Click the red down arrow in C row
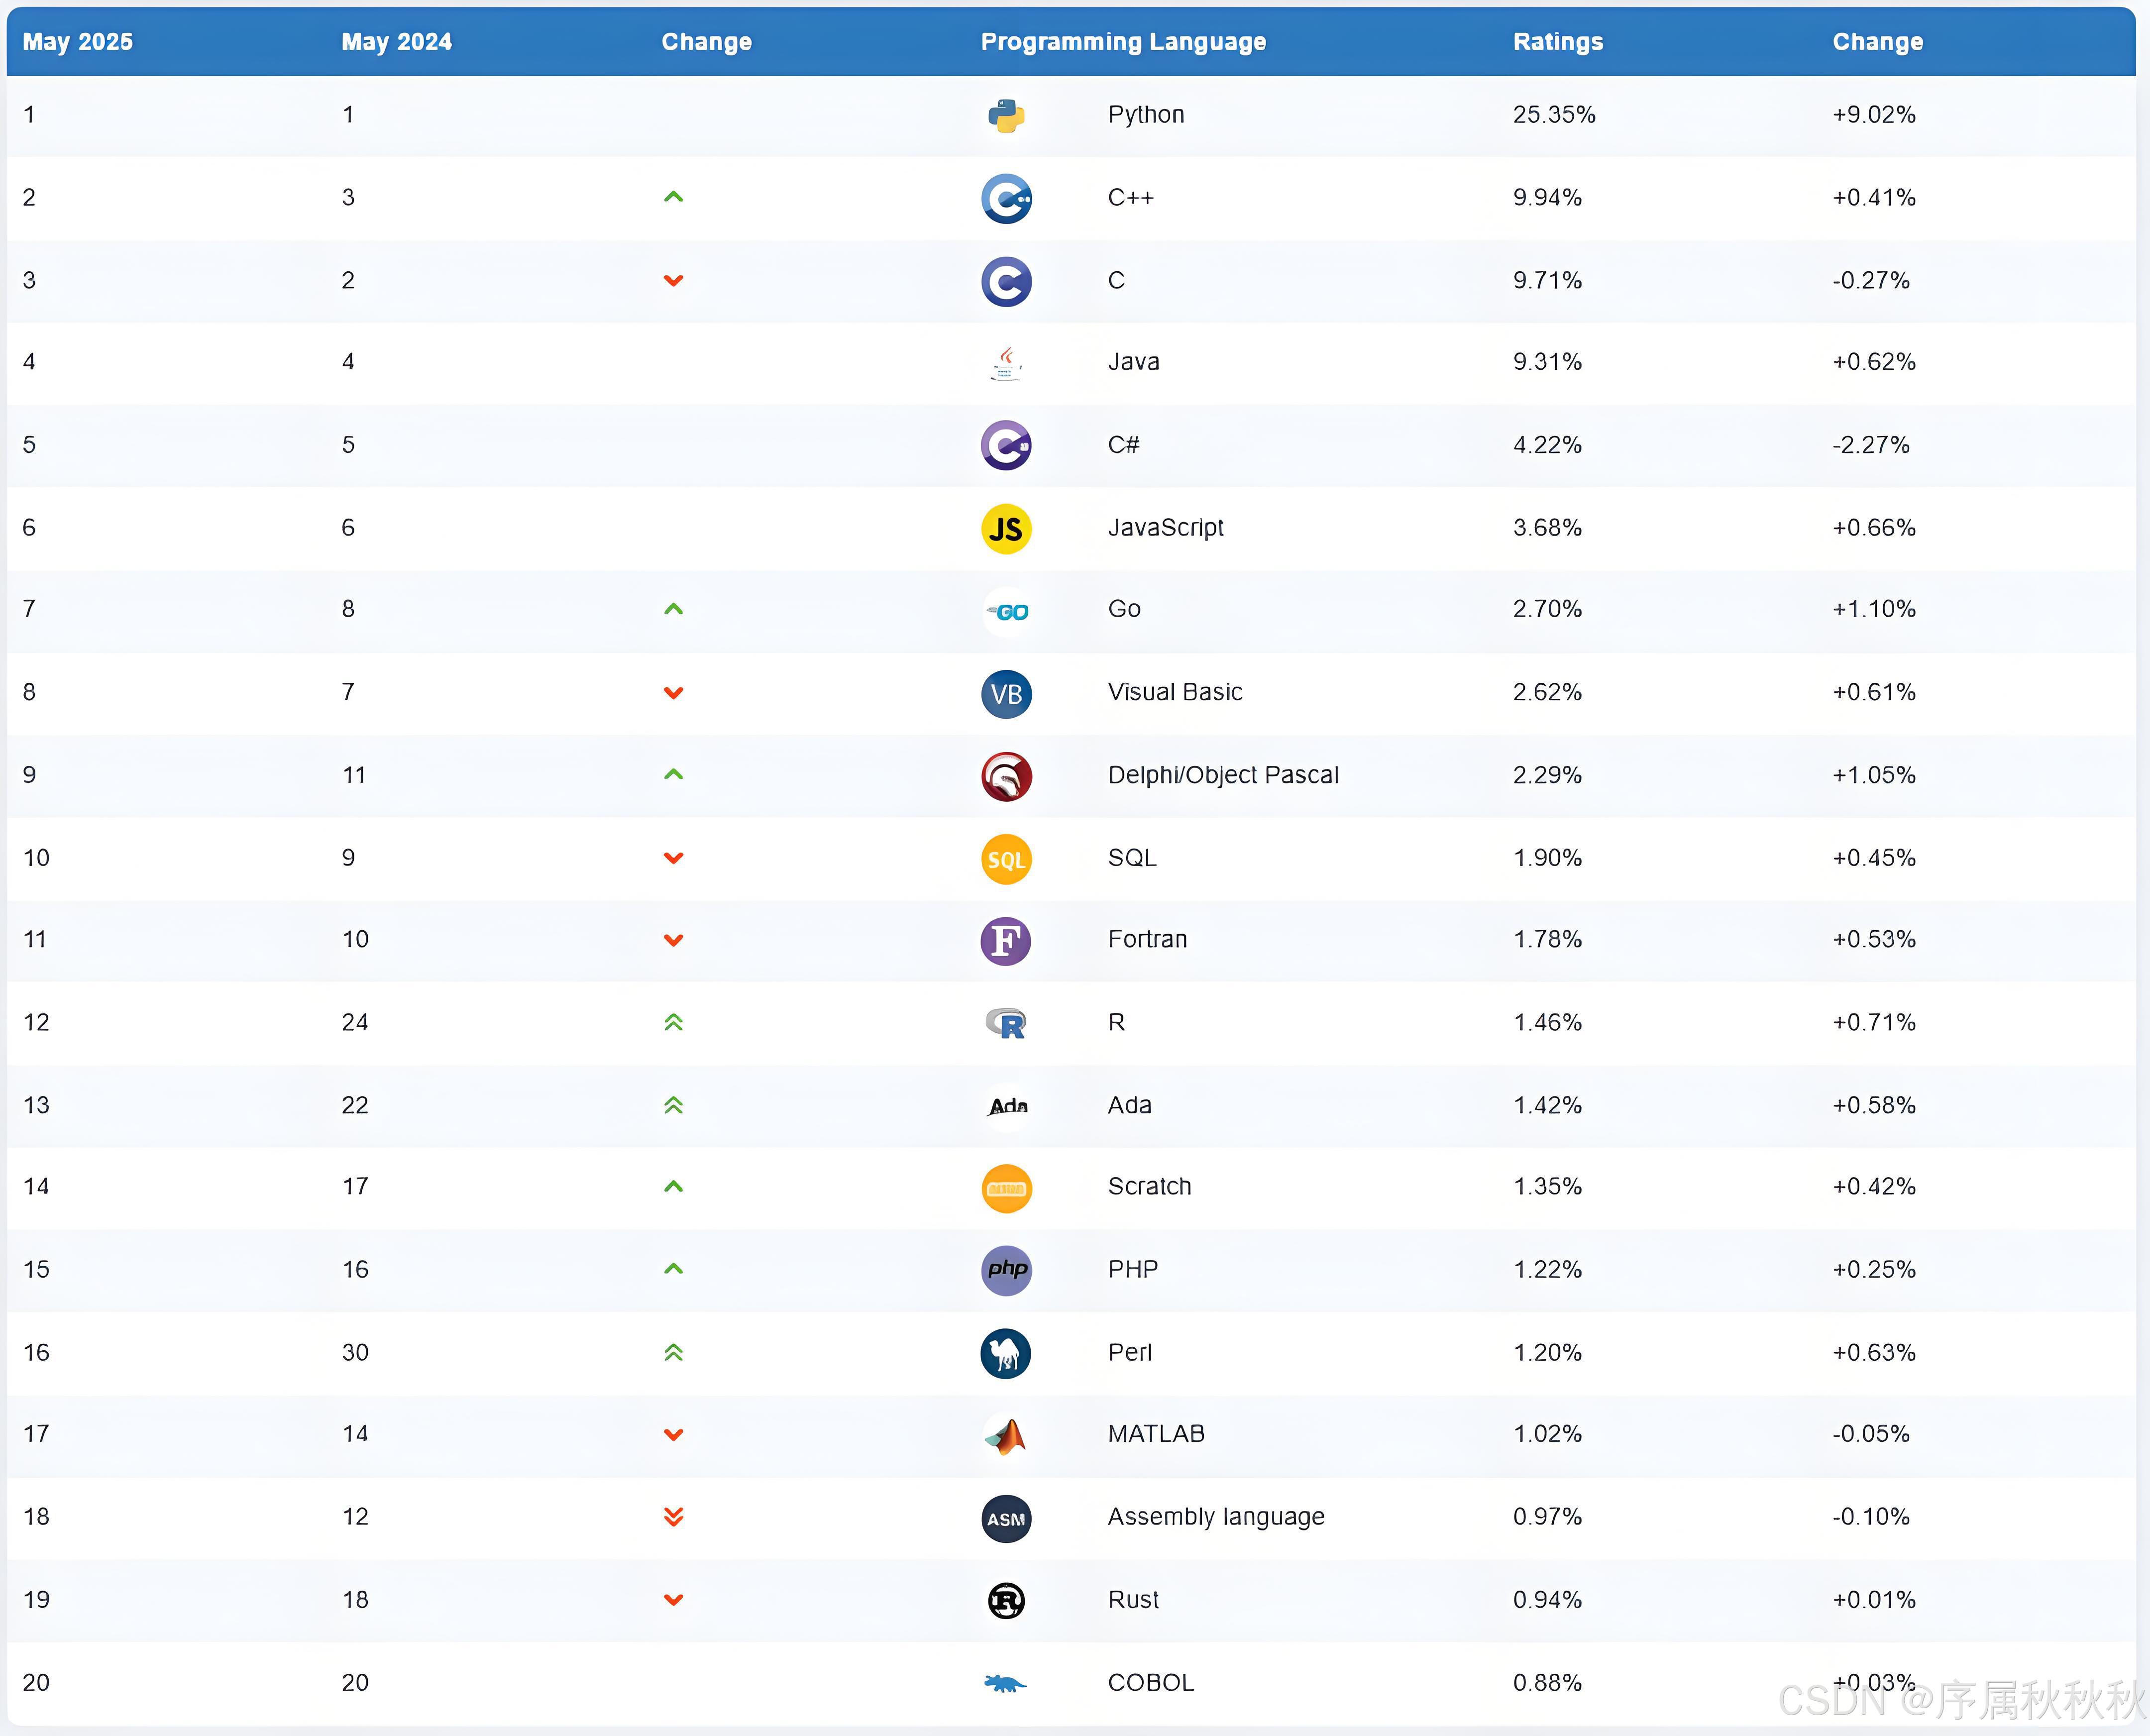 point(674,281)
